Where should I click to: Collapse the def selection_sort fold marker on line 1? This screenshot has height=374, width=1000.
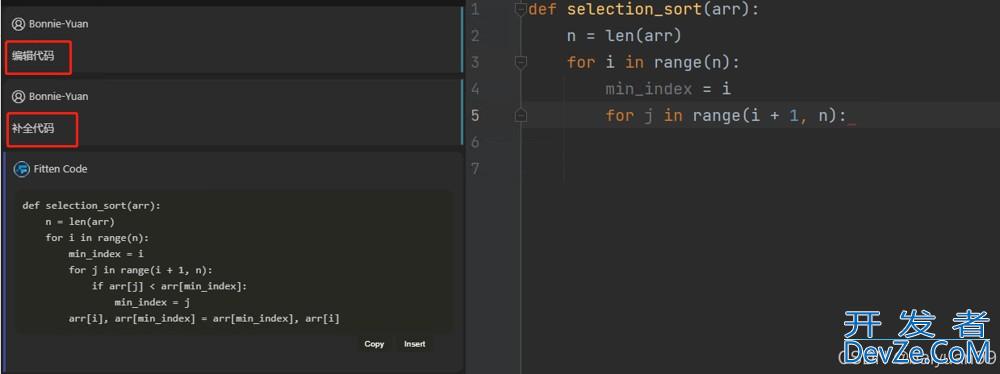[521, 9]
